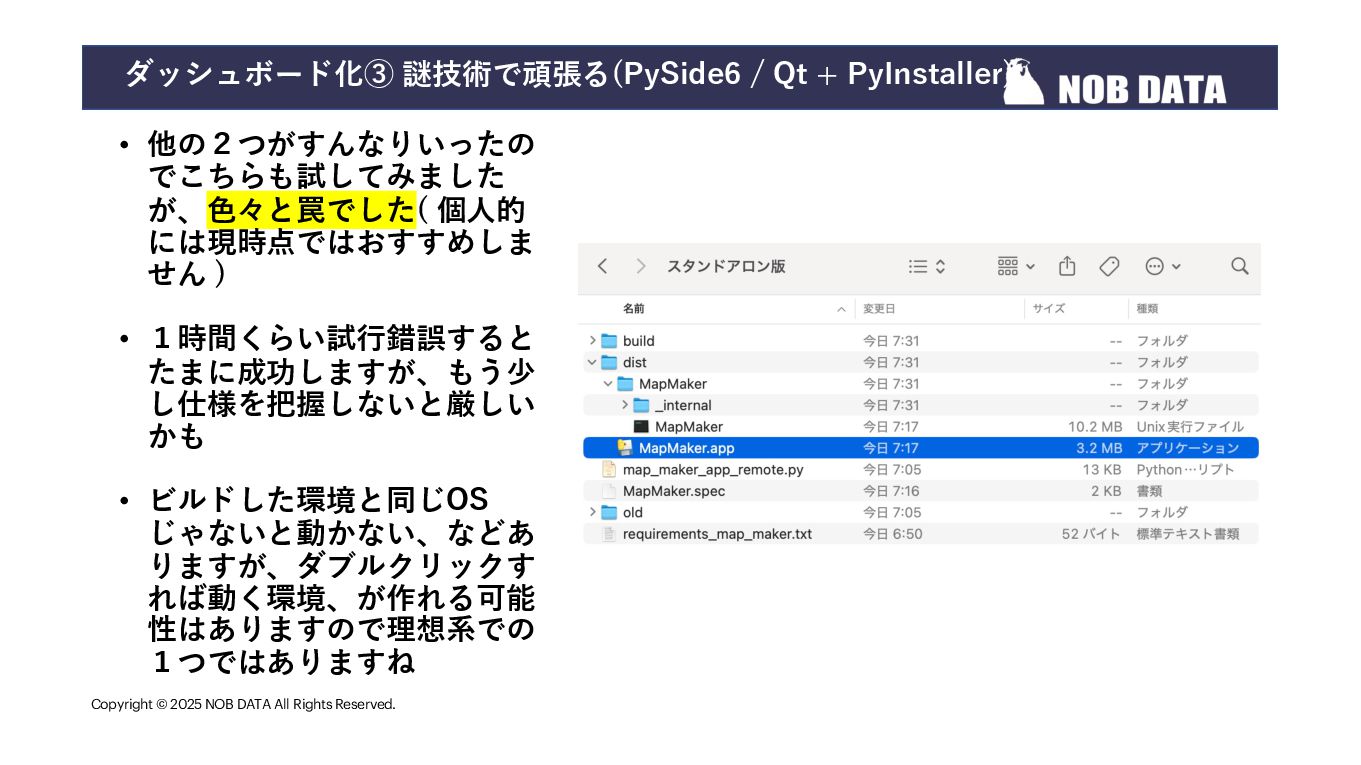
Task: Click the sort direction arrow beside 名前
Action: (841, 310)
